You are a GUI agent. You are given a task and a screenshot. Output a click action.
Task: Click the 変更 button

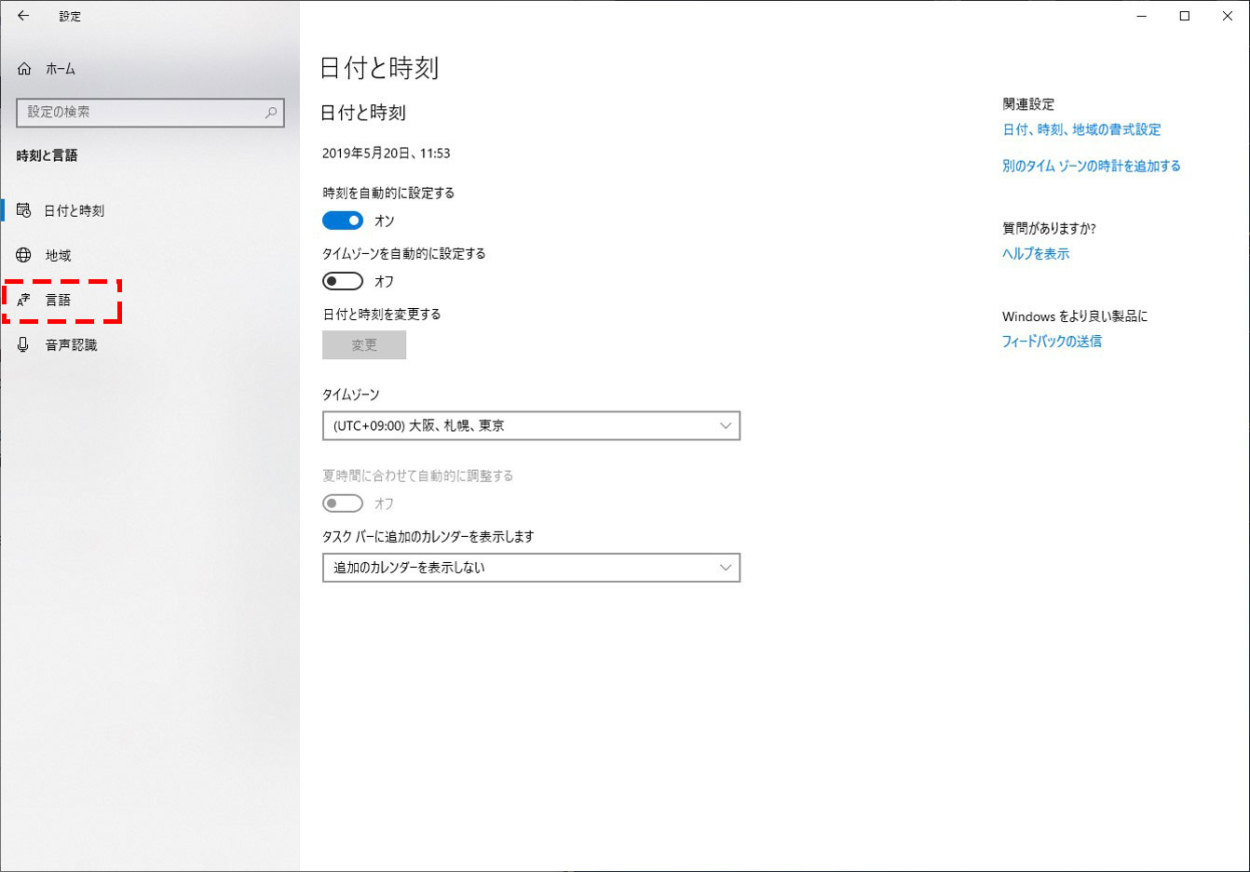point(364,345)
